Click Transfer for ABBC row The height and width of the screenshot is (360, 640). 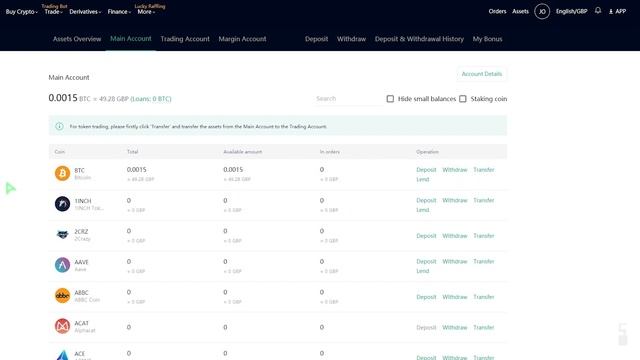pyautogui.click(x=484, y=297)
